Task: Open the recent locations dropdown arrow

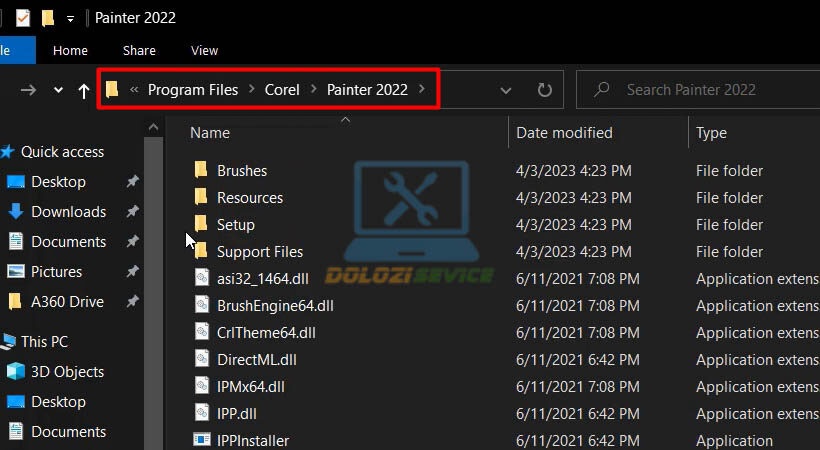Action: tap(59, 91)
